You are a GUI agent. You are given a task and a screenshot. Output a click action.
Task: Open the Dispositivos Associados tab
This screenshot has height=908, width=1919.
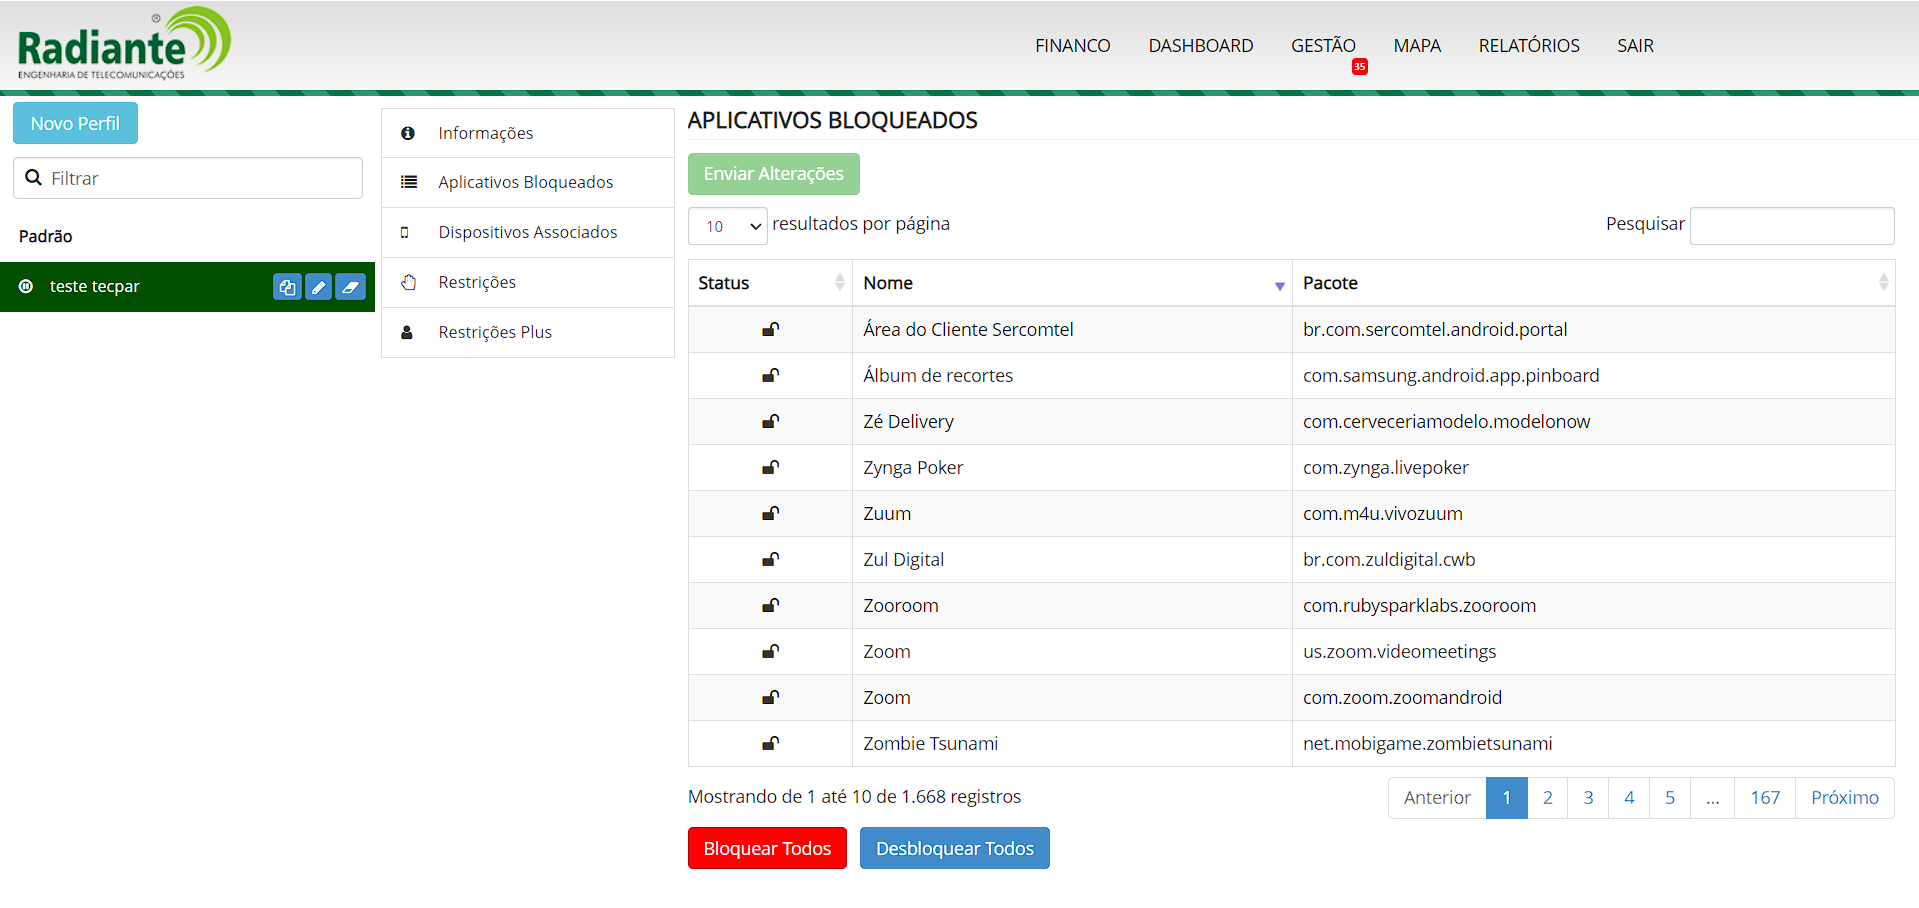point(527,232)
